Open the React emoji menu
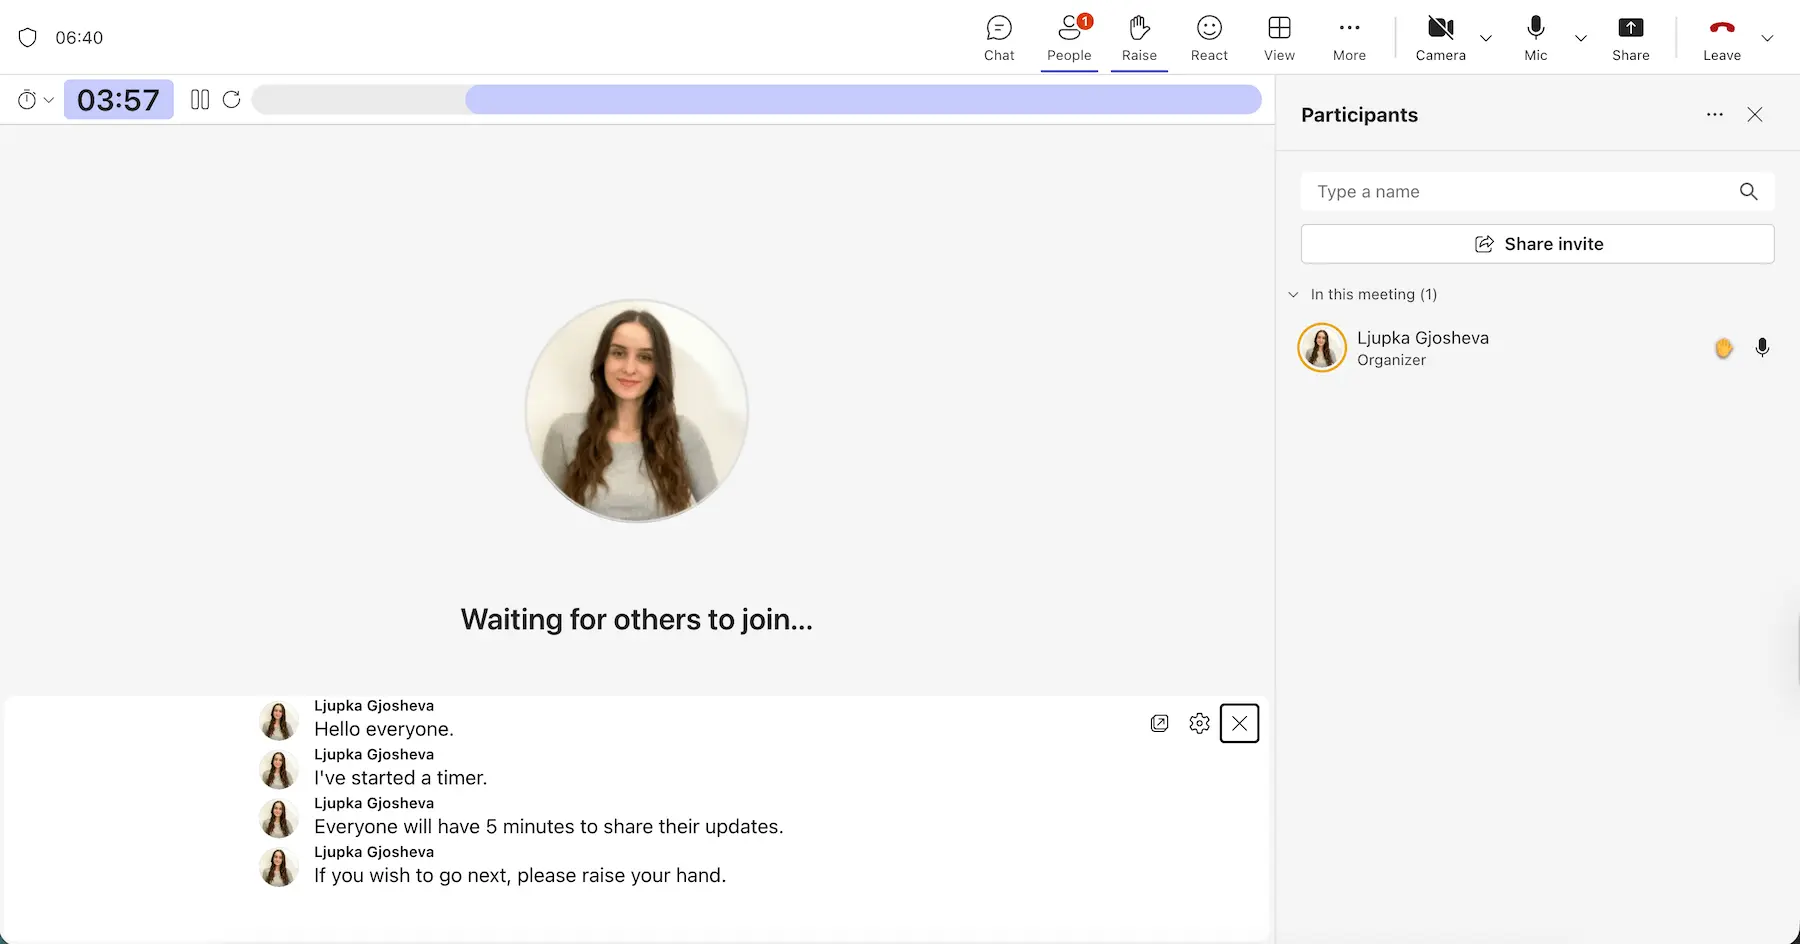Image resolution: width=1800 pixels, height=944 pixels. [1209, 38]
